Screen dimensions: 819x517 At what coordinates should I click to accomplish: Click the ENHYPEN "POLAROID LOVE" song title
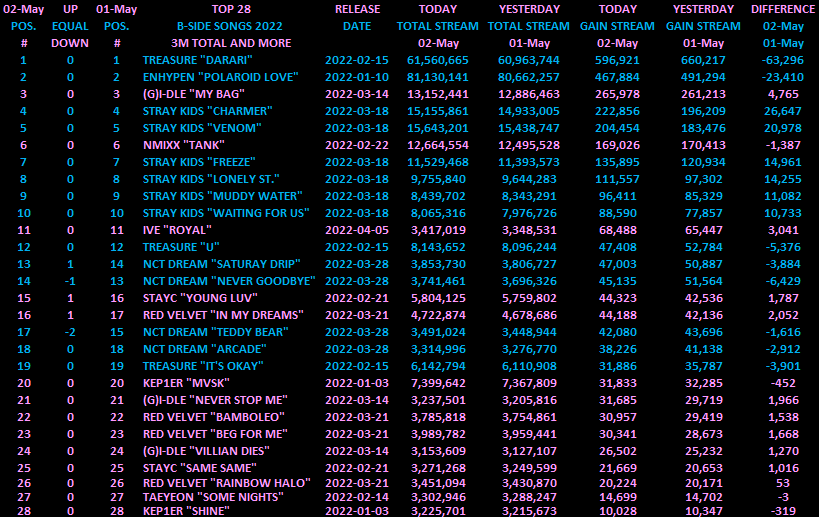tap(220, 77)
